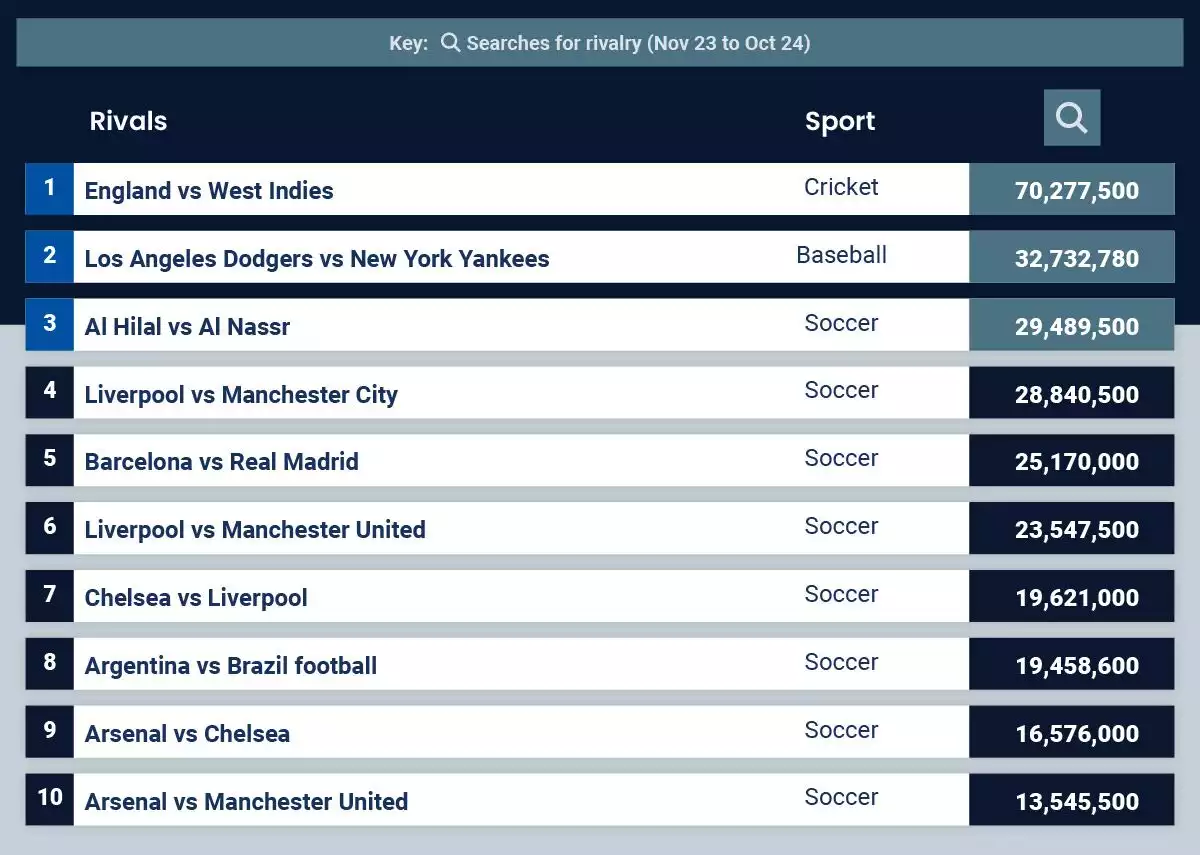Click the magnifier icon column header

[x=1072, y=118]
